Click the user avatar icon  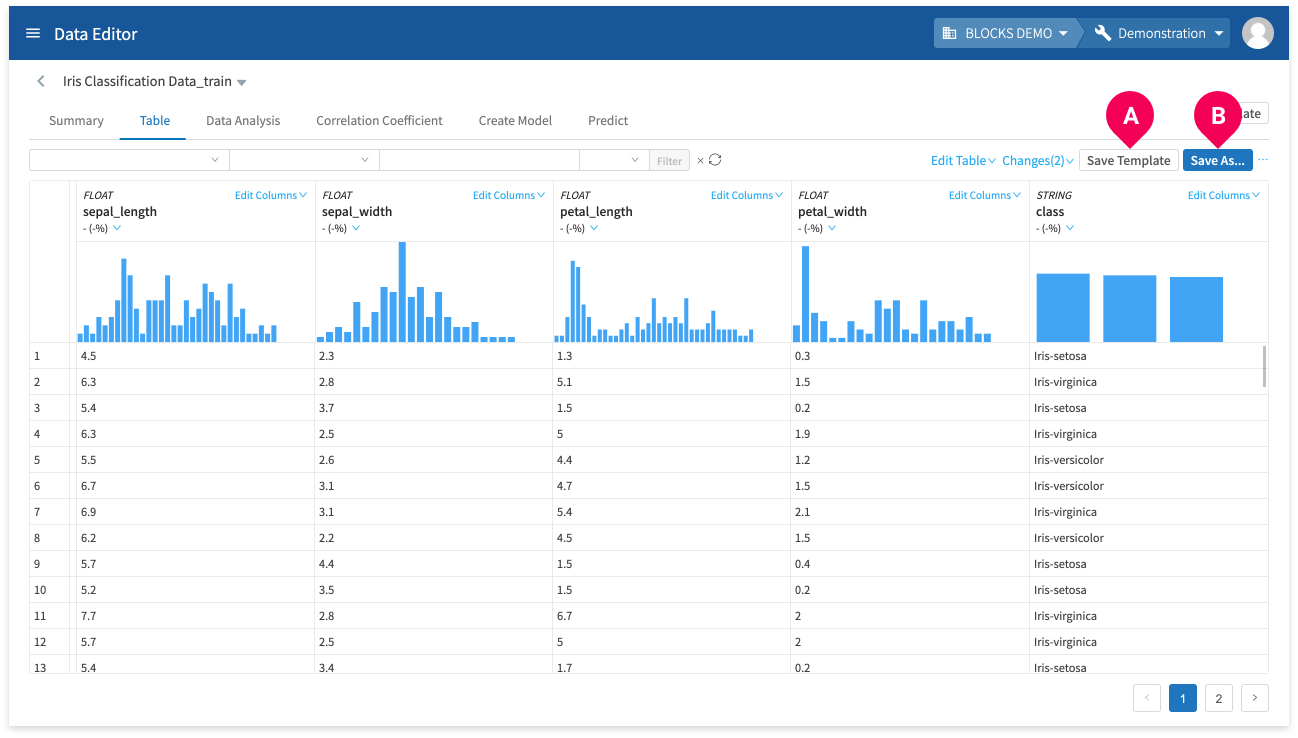pos(1257,33)
